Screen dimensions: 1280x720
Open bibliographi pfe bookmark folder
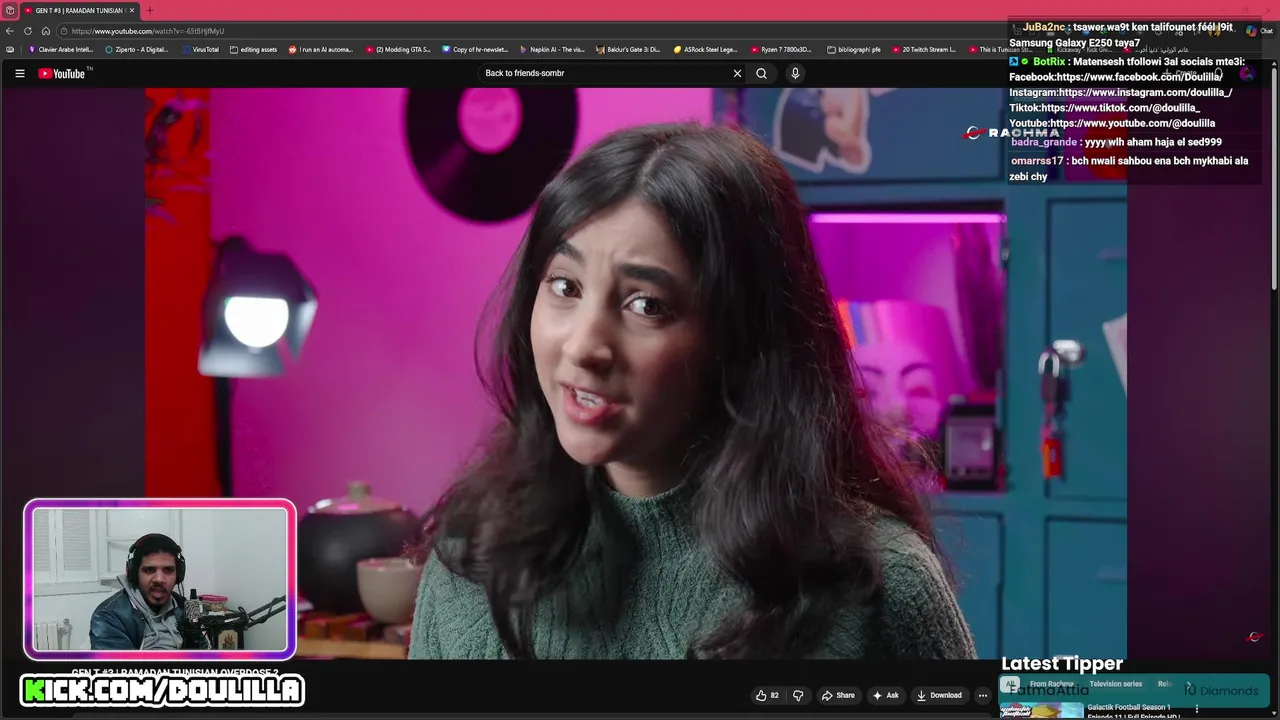tap(855, 49)
